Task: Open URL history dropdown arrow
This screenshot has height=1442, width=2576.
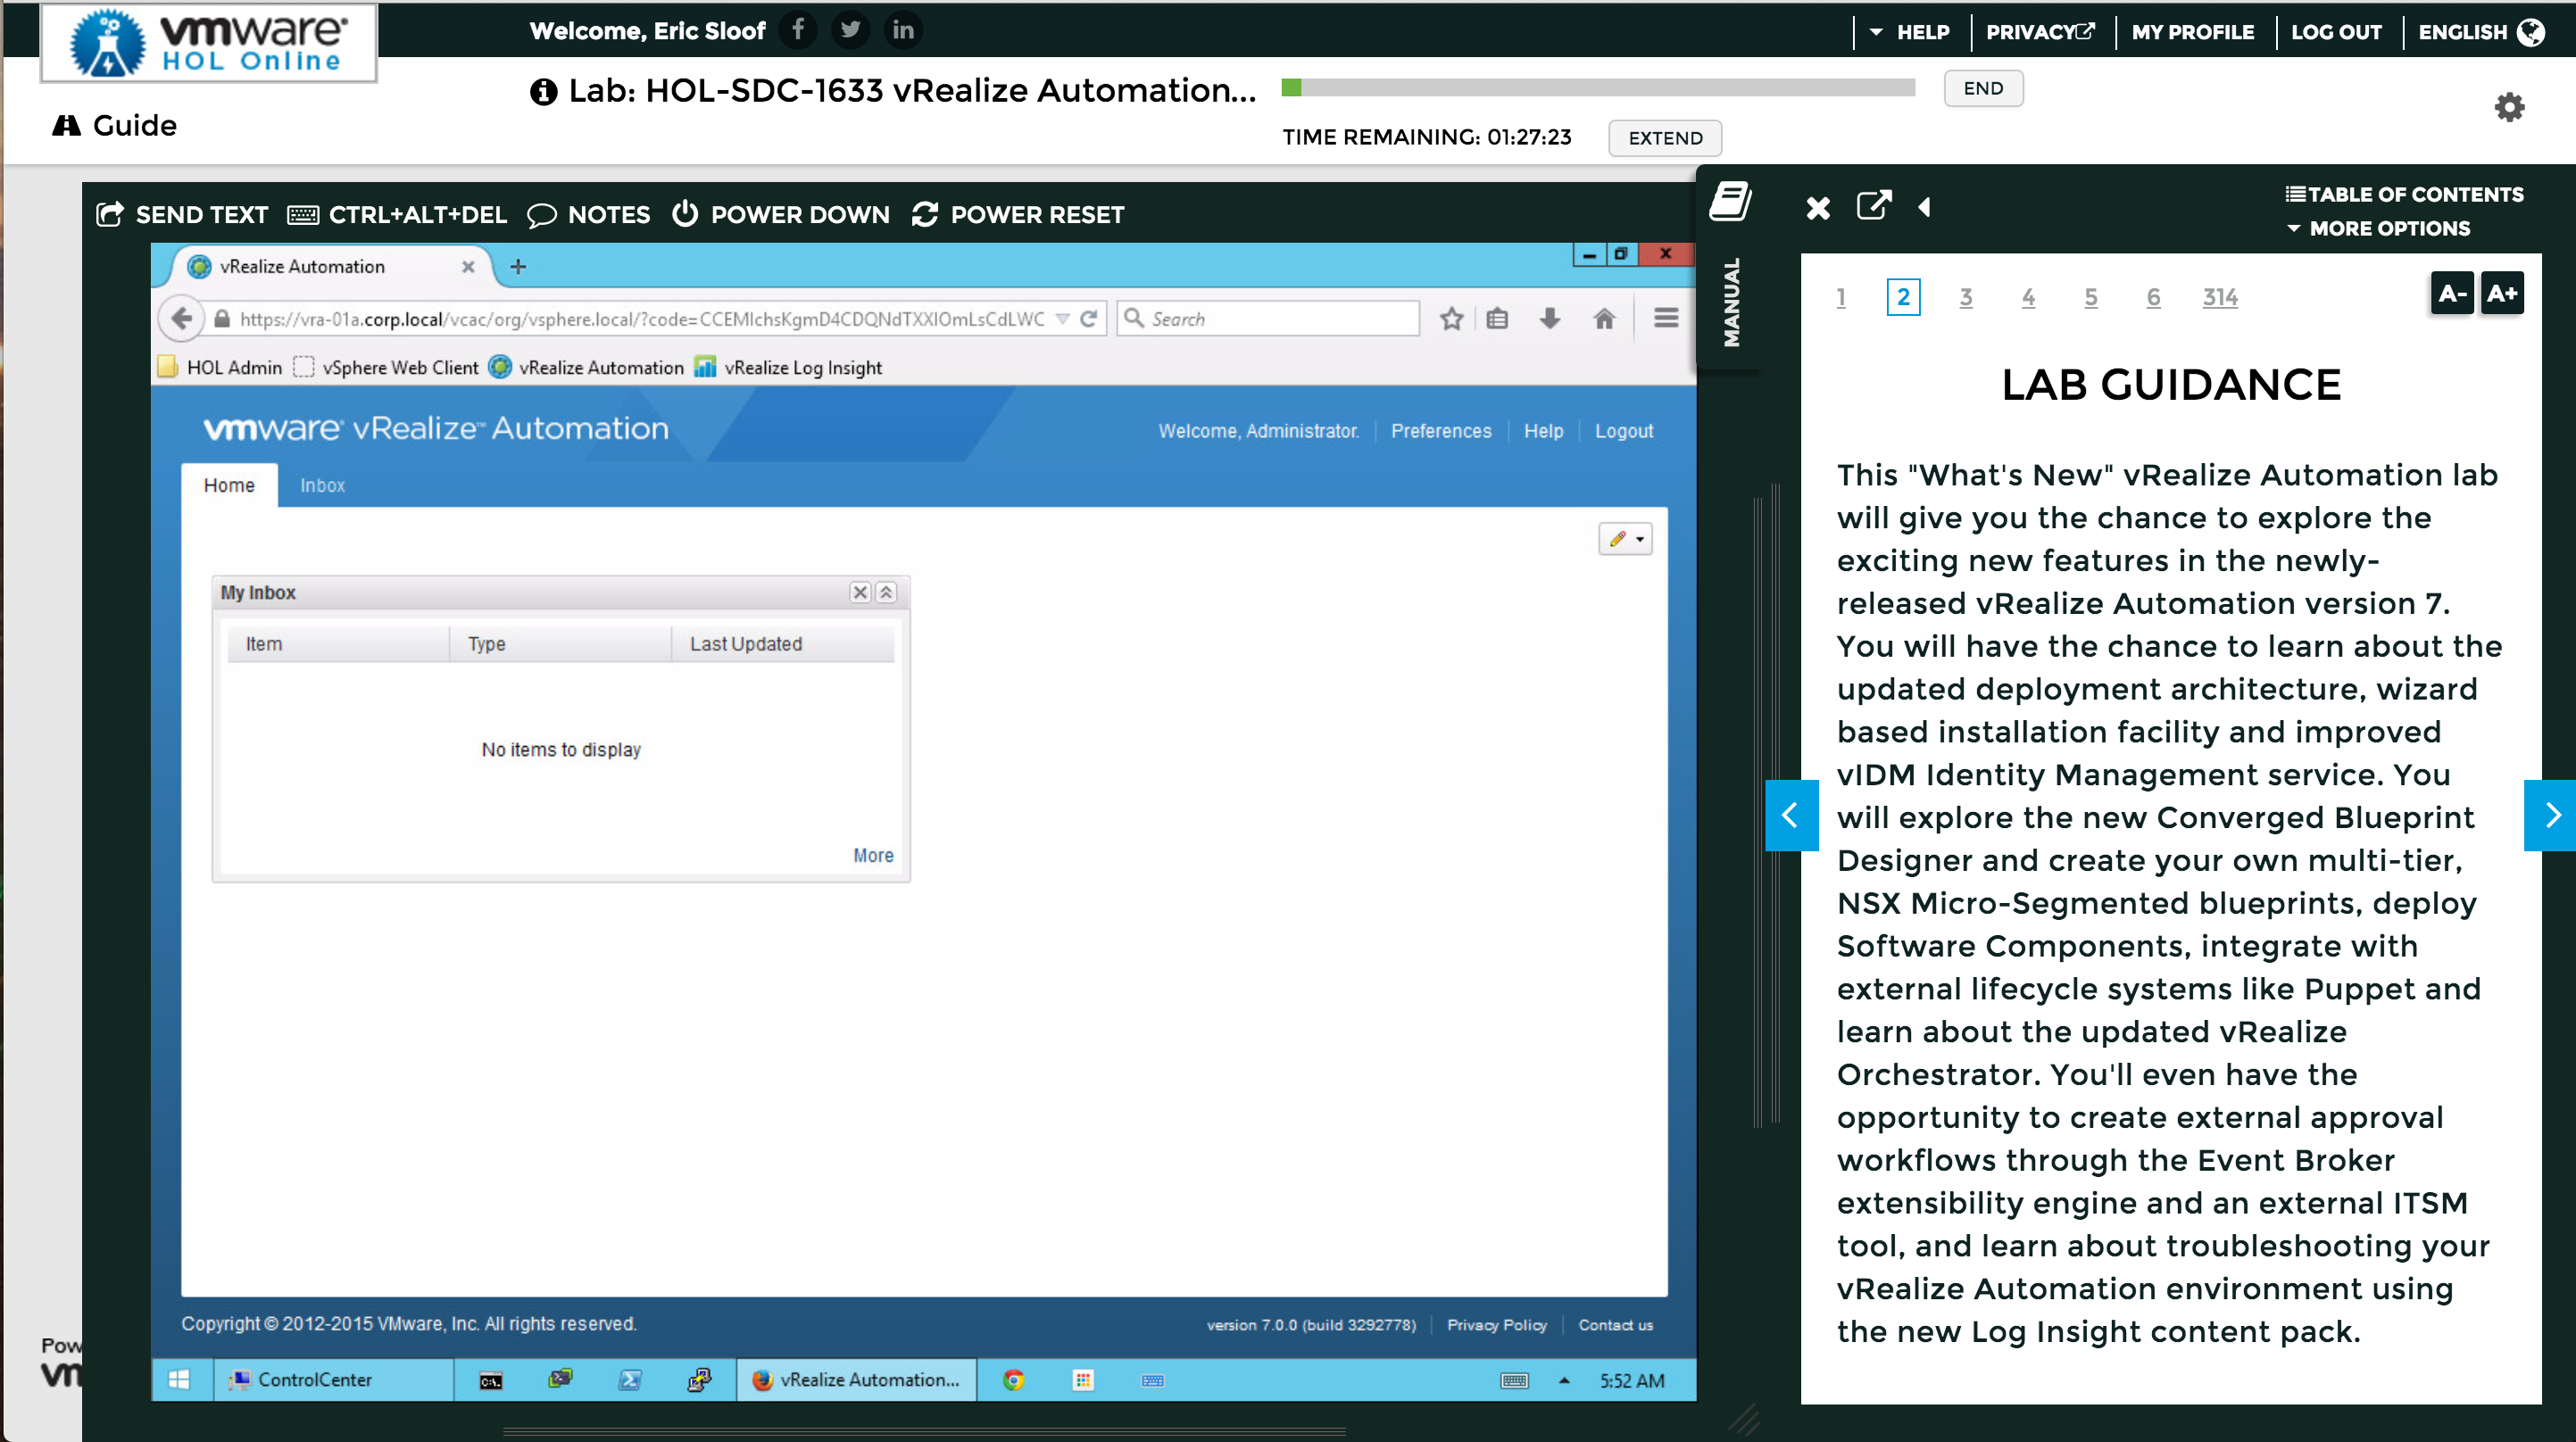Action: 1062,319
